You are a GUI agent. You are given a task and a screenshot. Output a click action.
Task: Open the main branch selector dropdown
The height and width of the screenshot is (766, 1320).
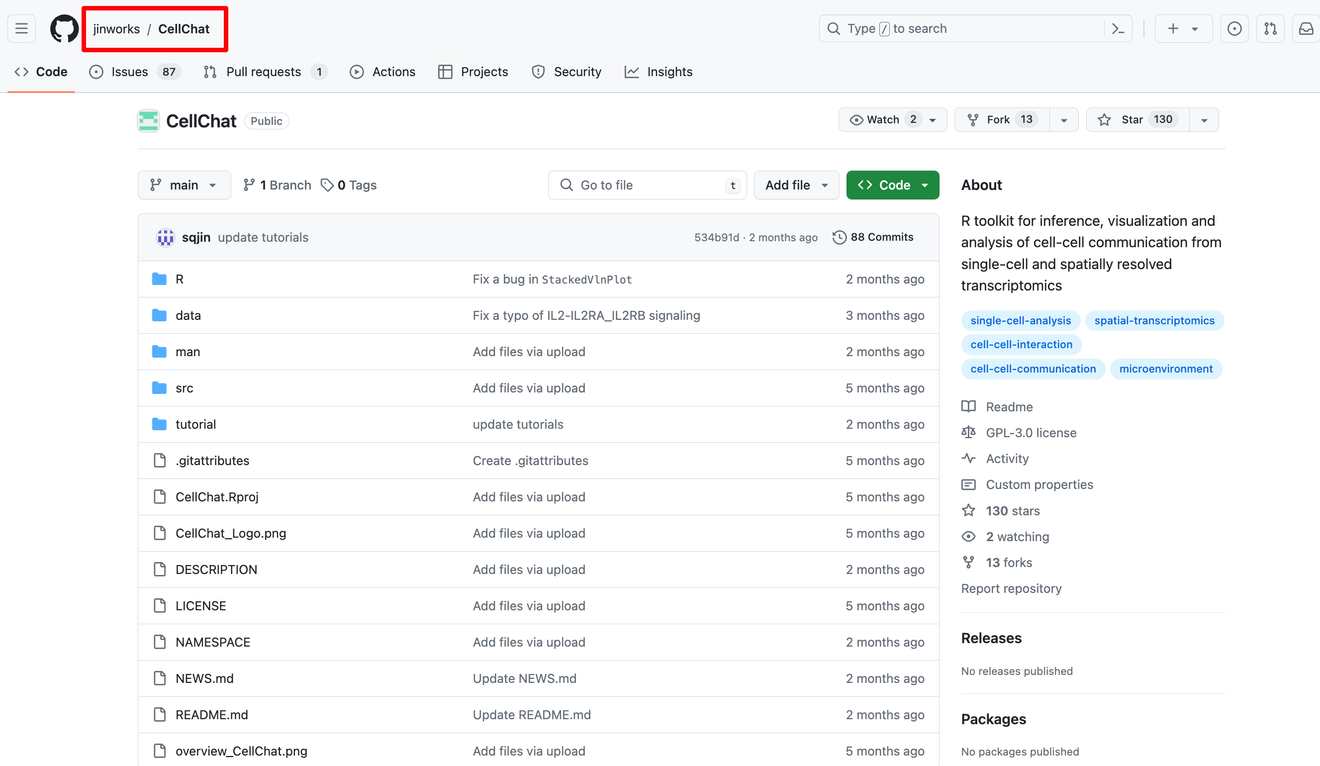[184, 185]
